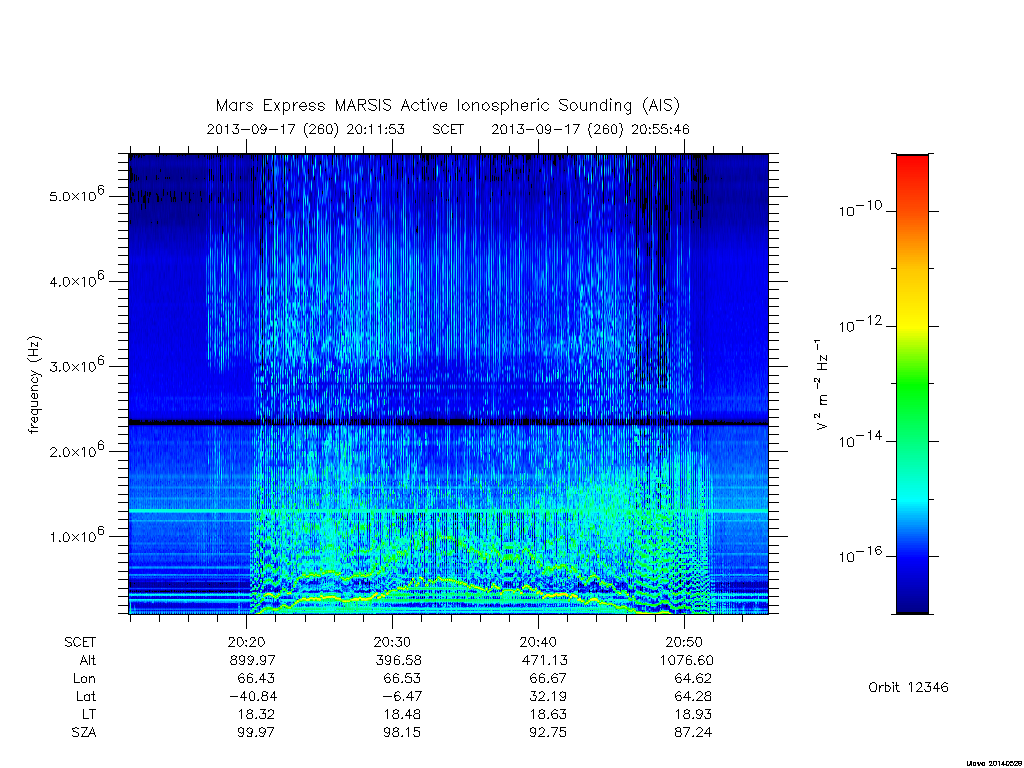Image resolution: width=1024 pixels, height=768 pixels.
Task: Click SZA value 98.15
Action: pos(402,732)
